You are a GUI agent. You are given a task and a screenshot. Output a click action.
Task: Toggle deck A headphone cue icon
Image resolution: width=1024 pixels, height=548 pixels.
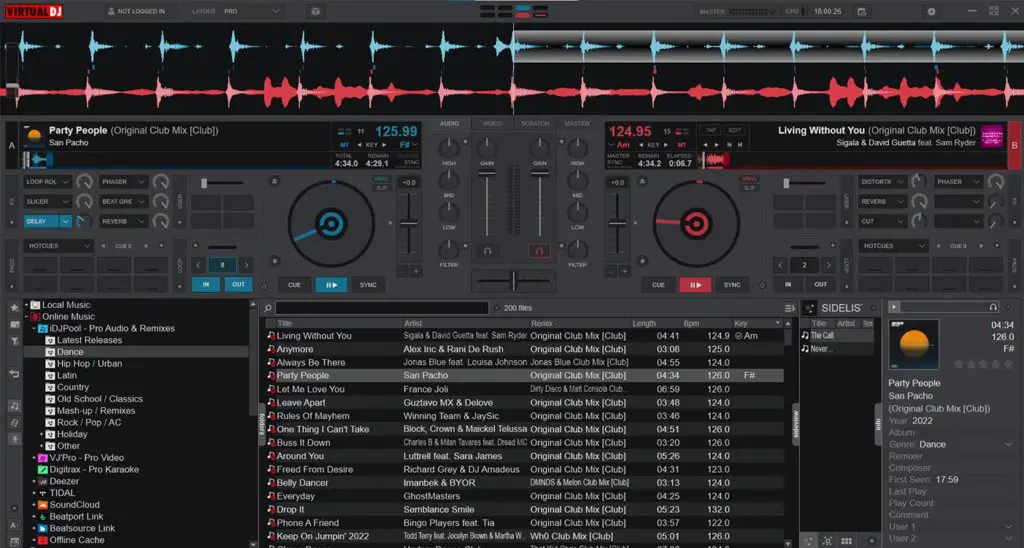point(487,251)
